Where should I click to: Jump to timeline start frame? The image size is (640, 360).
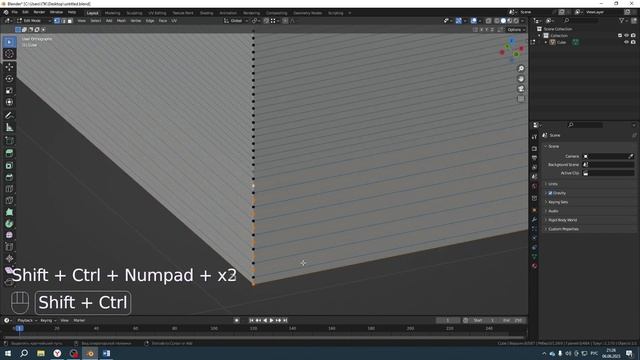tap(251, 320)
